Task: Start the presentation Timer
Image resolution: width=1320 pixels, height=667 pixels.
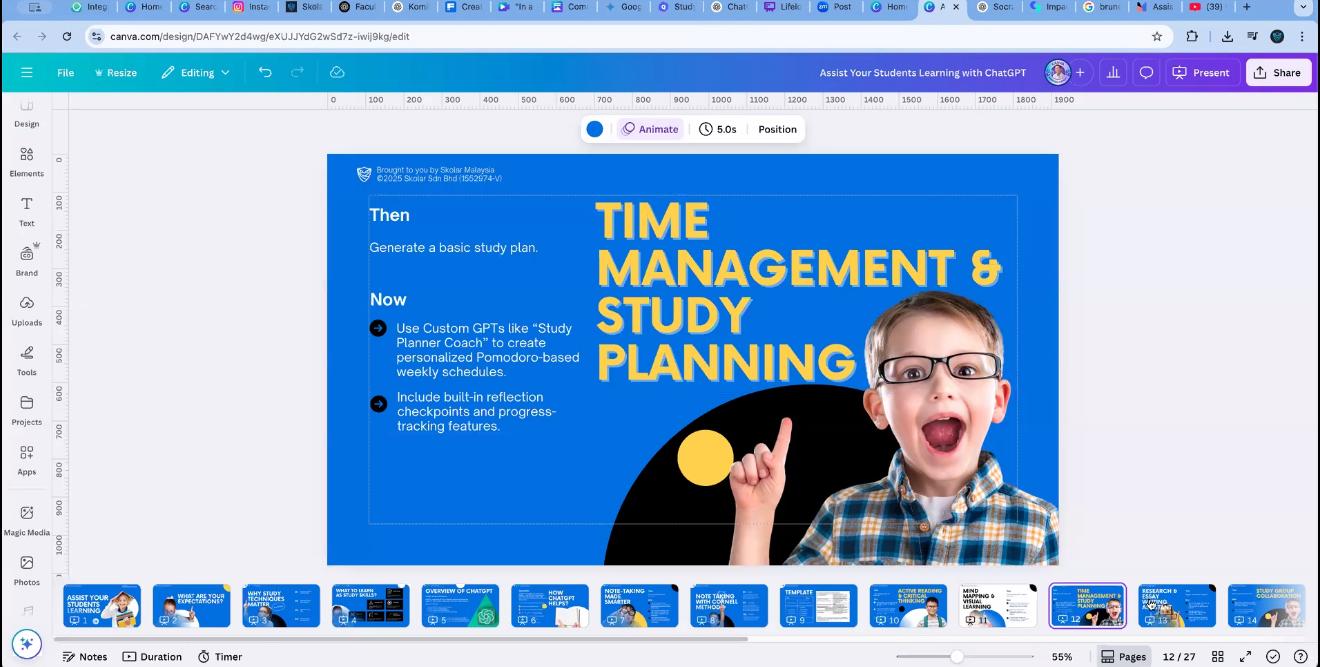Action: 220,657
